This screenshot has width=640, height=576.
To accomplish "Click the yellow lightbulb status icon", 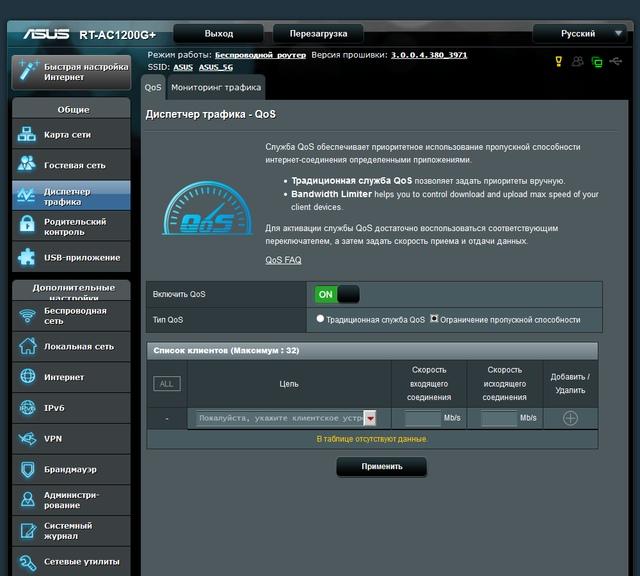I will click(x=558, y=61).
